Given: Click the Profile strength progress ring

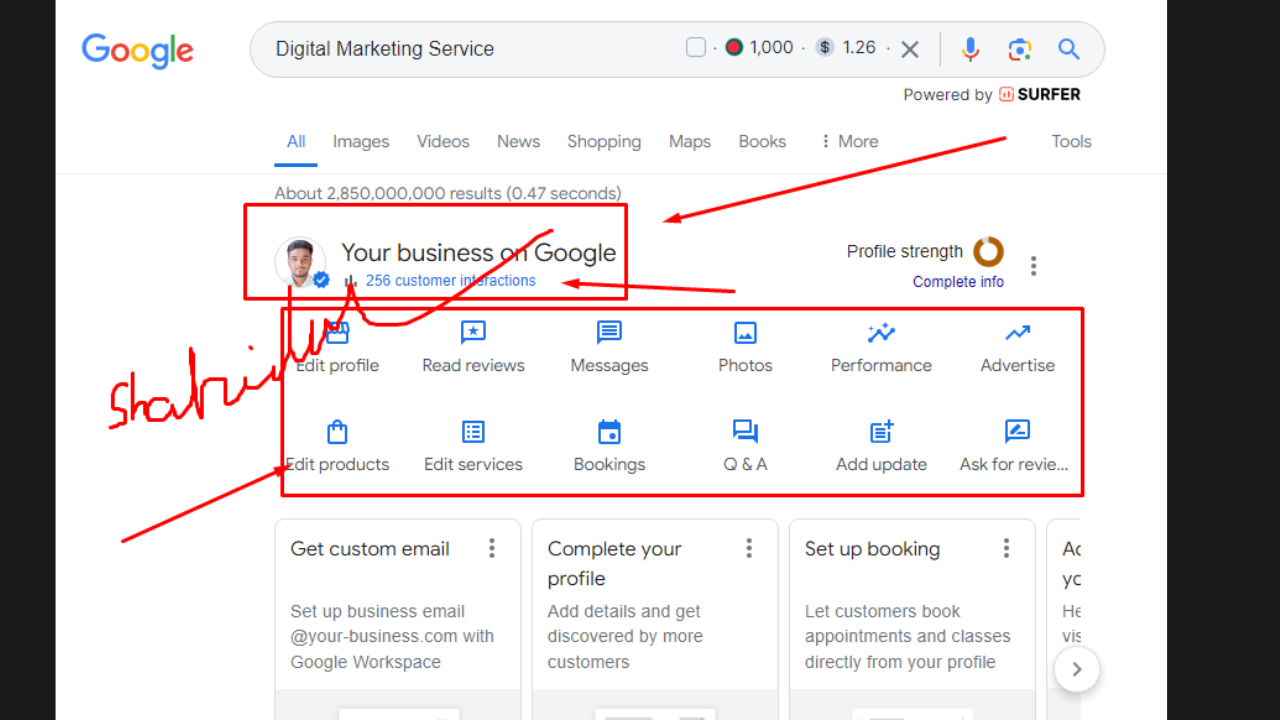Looking at the screenshot, I should 988,251.
